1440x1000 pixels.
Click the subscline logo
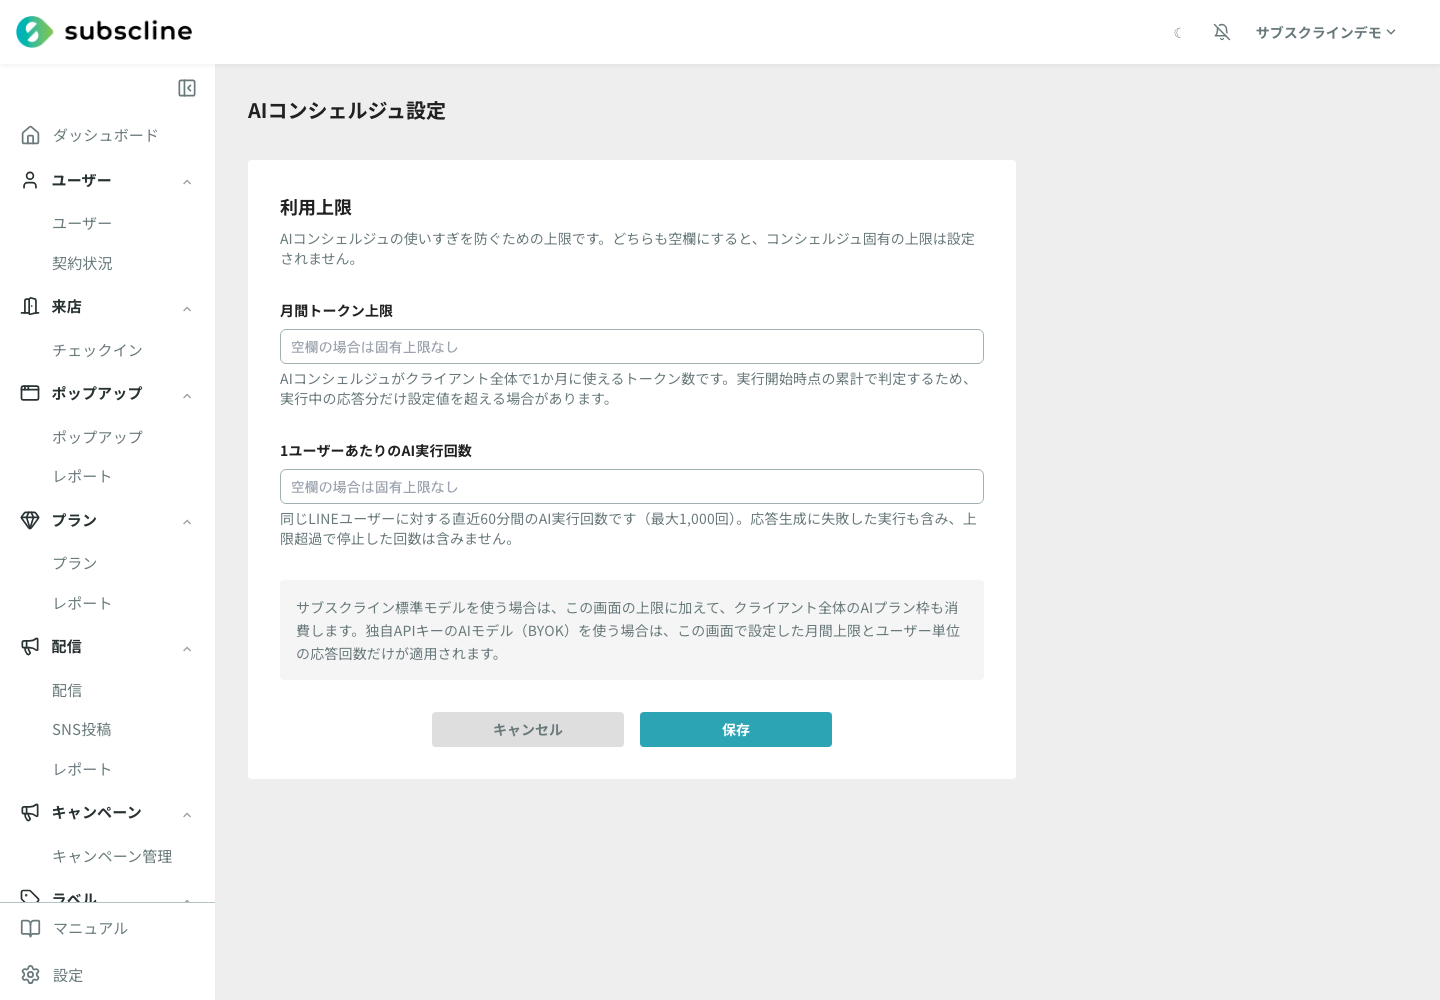pos(104,32)
